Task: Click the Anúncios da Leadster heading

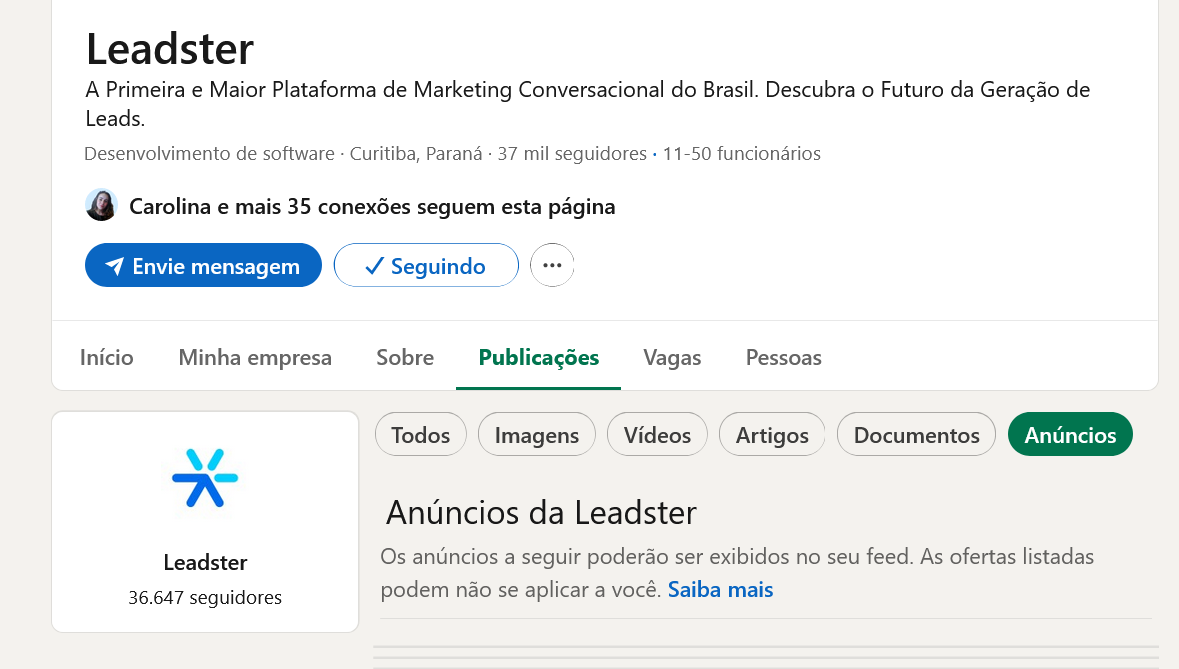Action: click(541, 513)
